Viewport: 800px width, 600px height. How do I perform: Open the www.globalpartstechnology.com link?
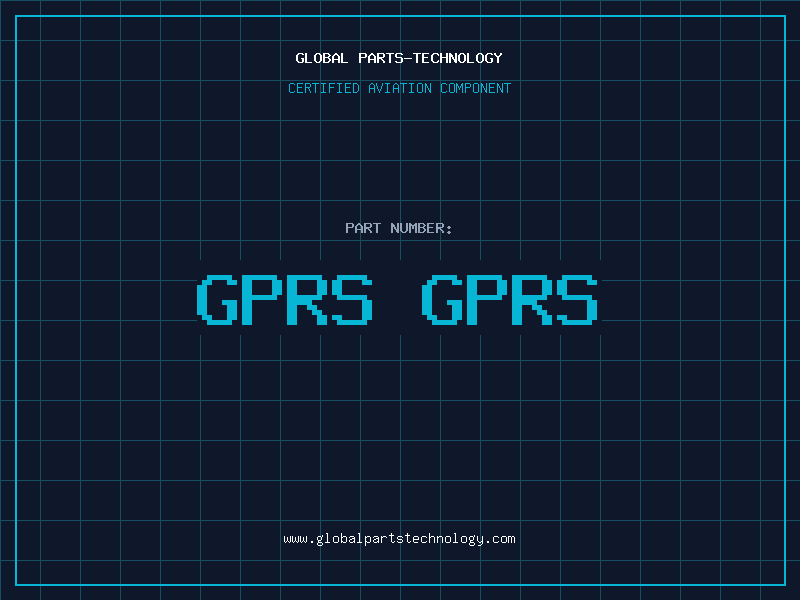point(399,539)
